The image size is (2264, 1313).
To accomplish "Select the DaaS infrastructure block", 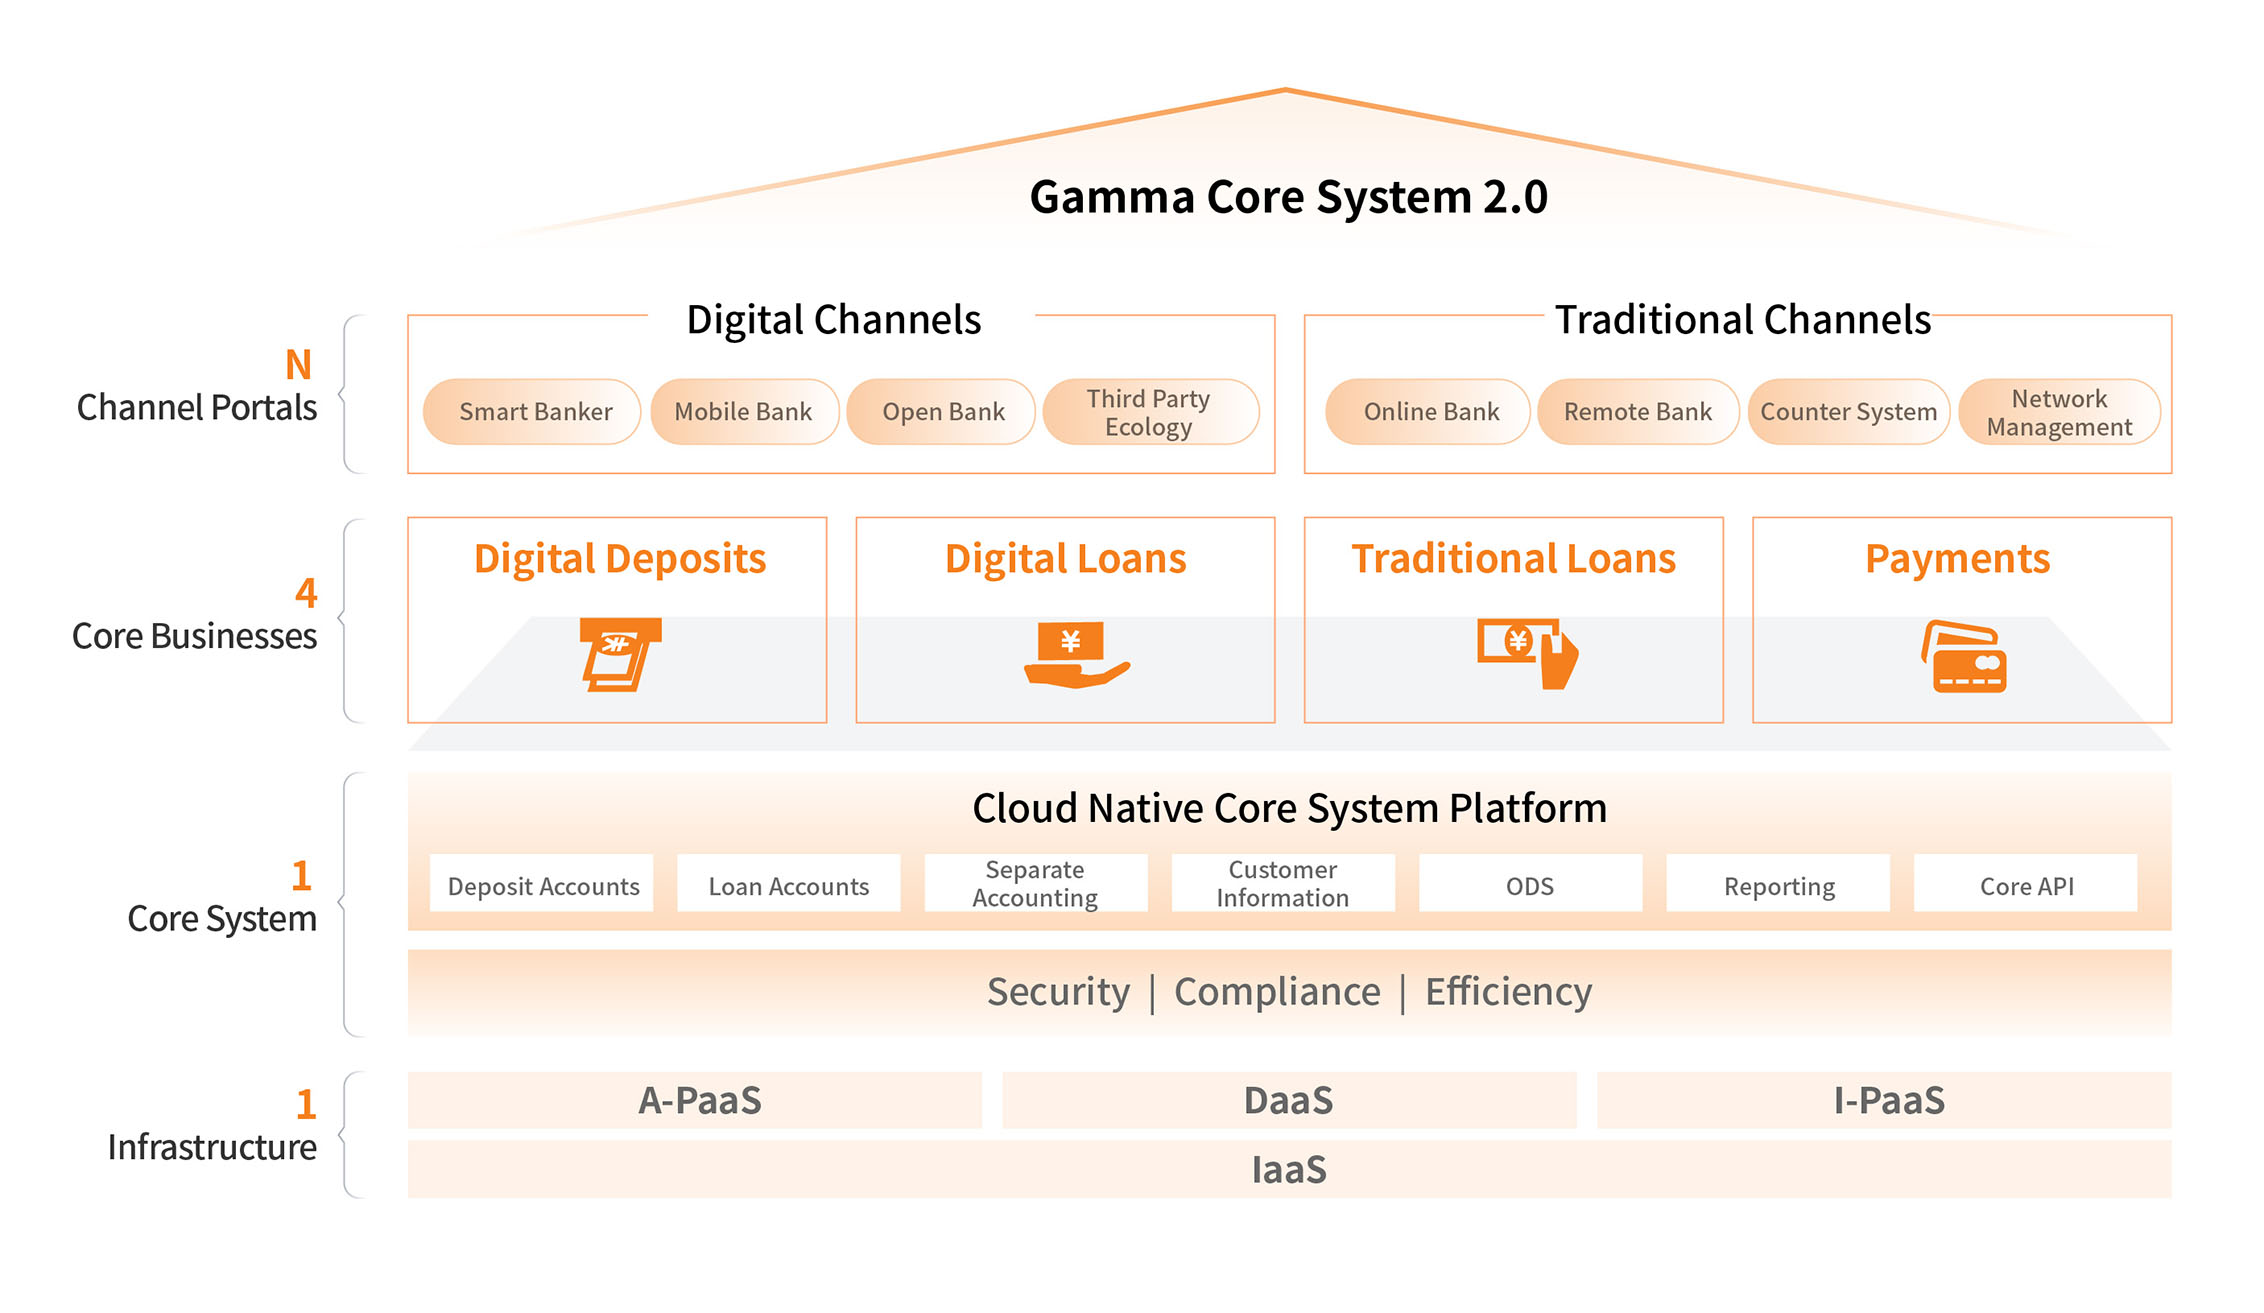I will click(x=1288, y=1100).
